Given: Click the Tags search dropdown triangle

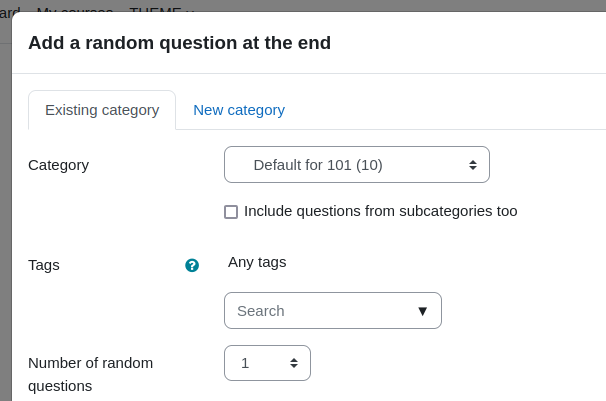Looking at the screenshot, I should [423, 311].
